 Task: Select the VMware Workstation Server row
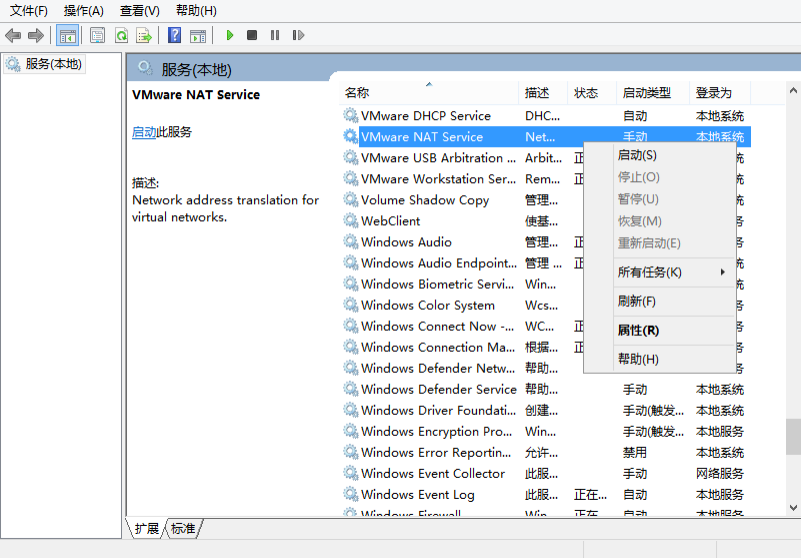coord(438,178)
